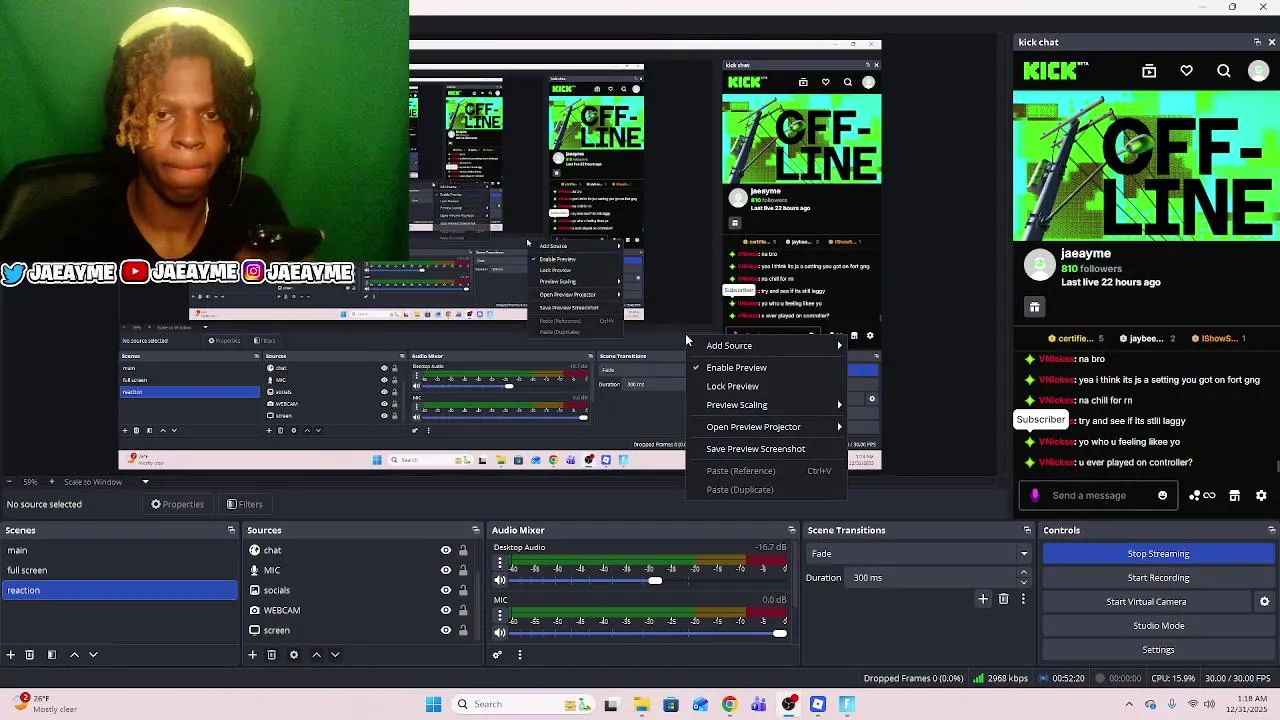
Task: Open Desktop Audio three-dot options menu
Action: tap(500, 564)
